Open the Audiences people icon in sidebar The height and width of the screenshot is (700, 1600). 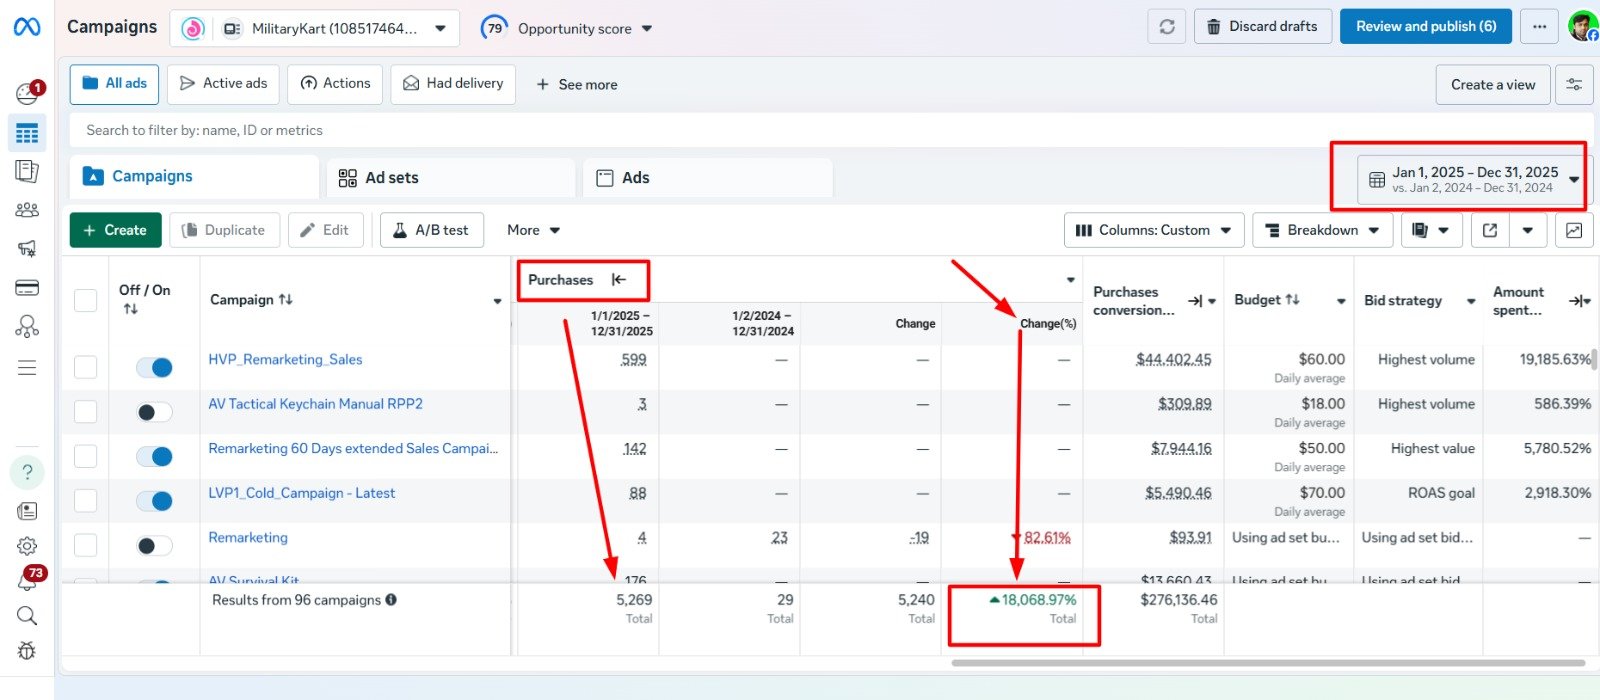[27, 210]
